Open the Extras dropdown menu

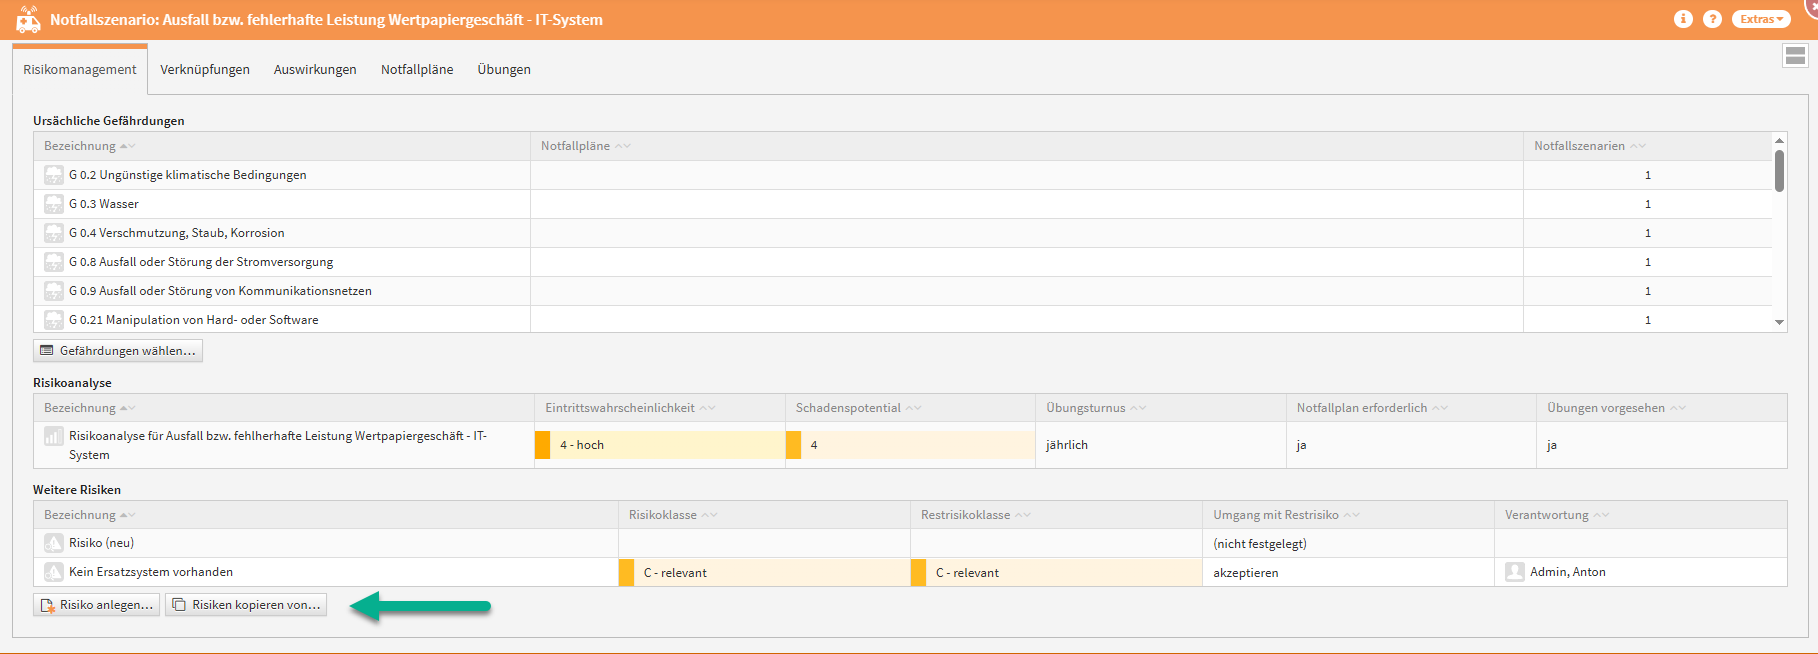pos(1760,19)
